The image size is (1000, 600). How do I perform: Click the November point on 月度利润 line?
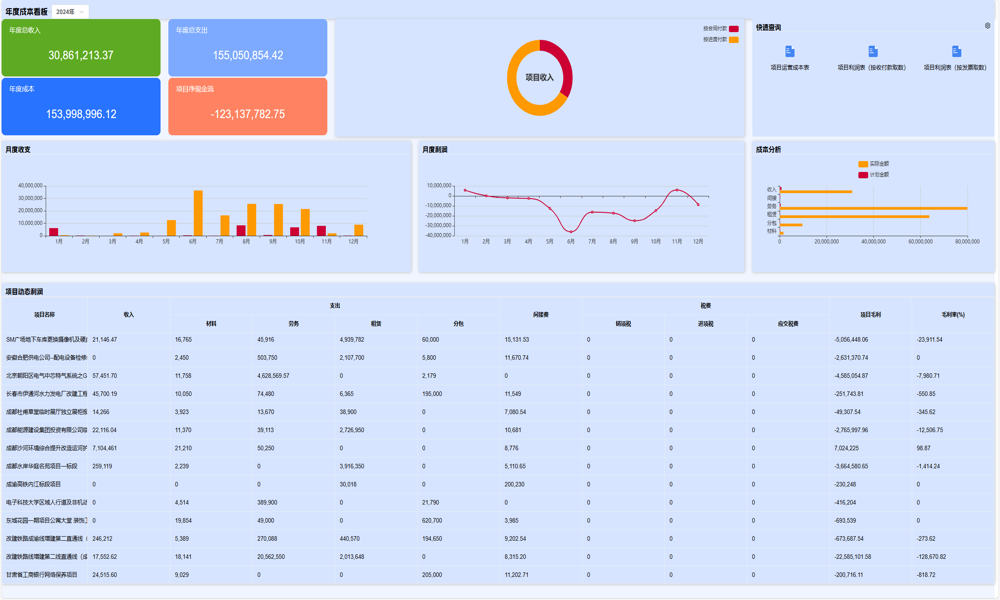point(677,190)
